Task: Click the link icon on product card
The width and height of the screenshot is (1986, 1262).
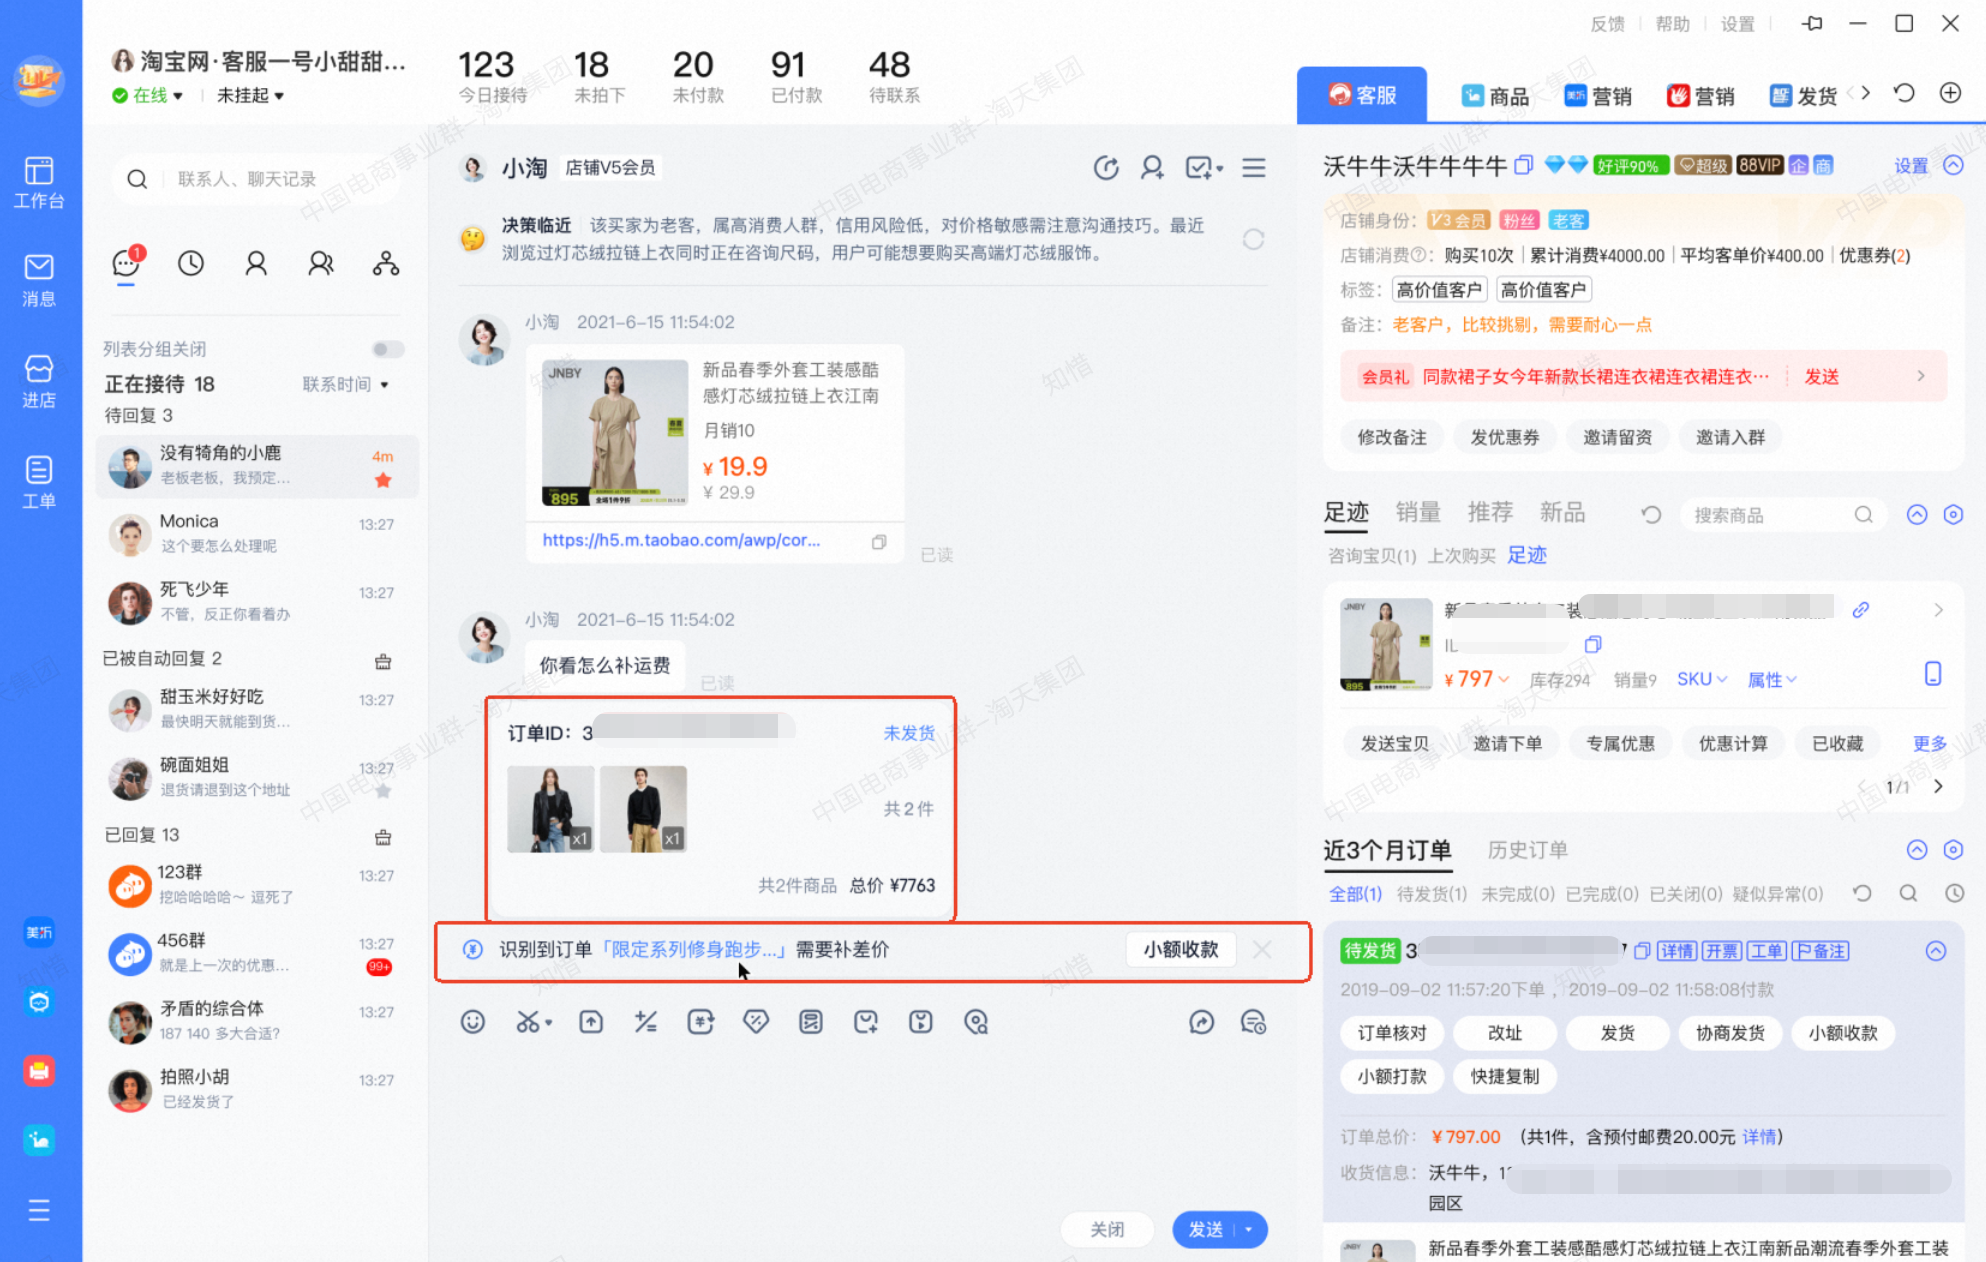Action: pyautogui.click(x=1861, y=609)
